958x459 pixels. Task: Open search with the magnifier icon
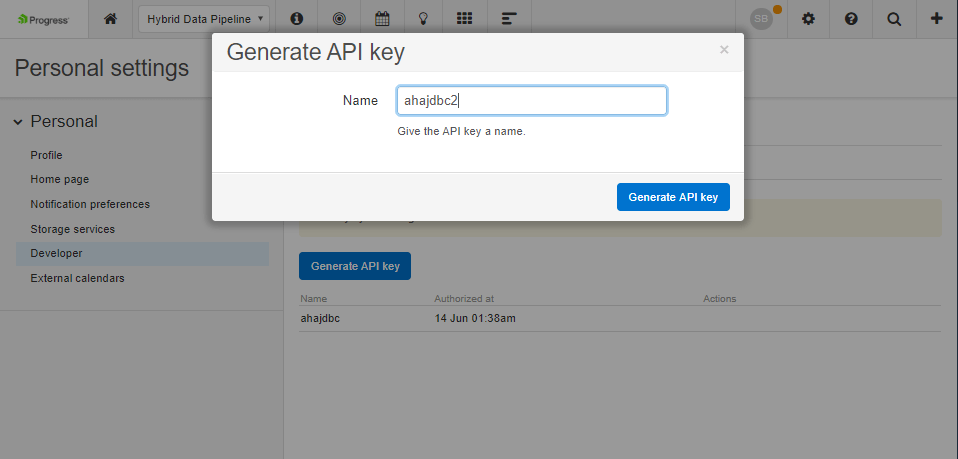tap(893, 18)
